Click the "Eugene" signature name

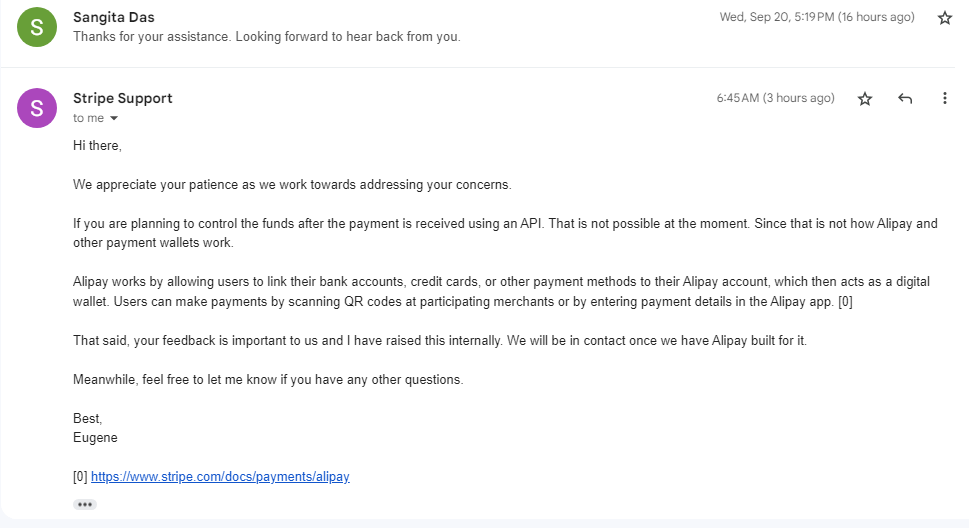(95, 438)
